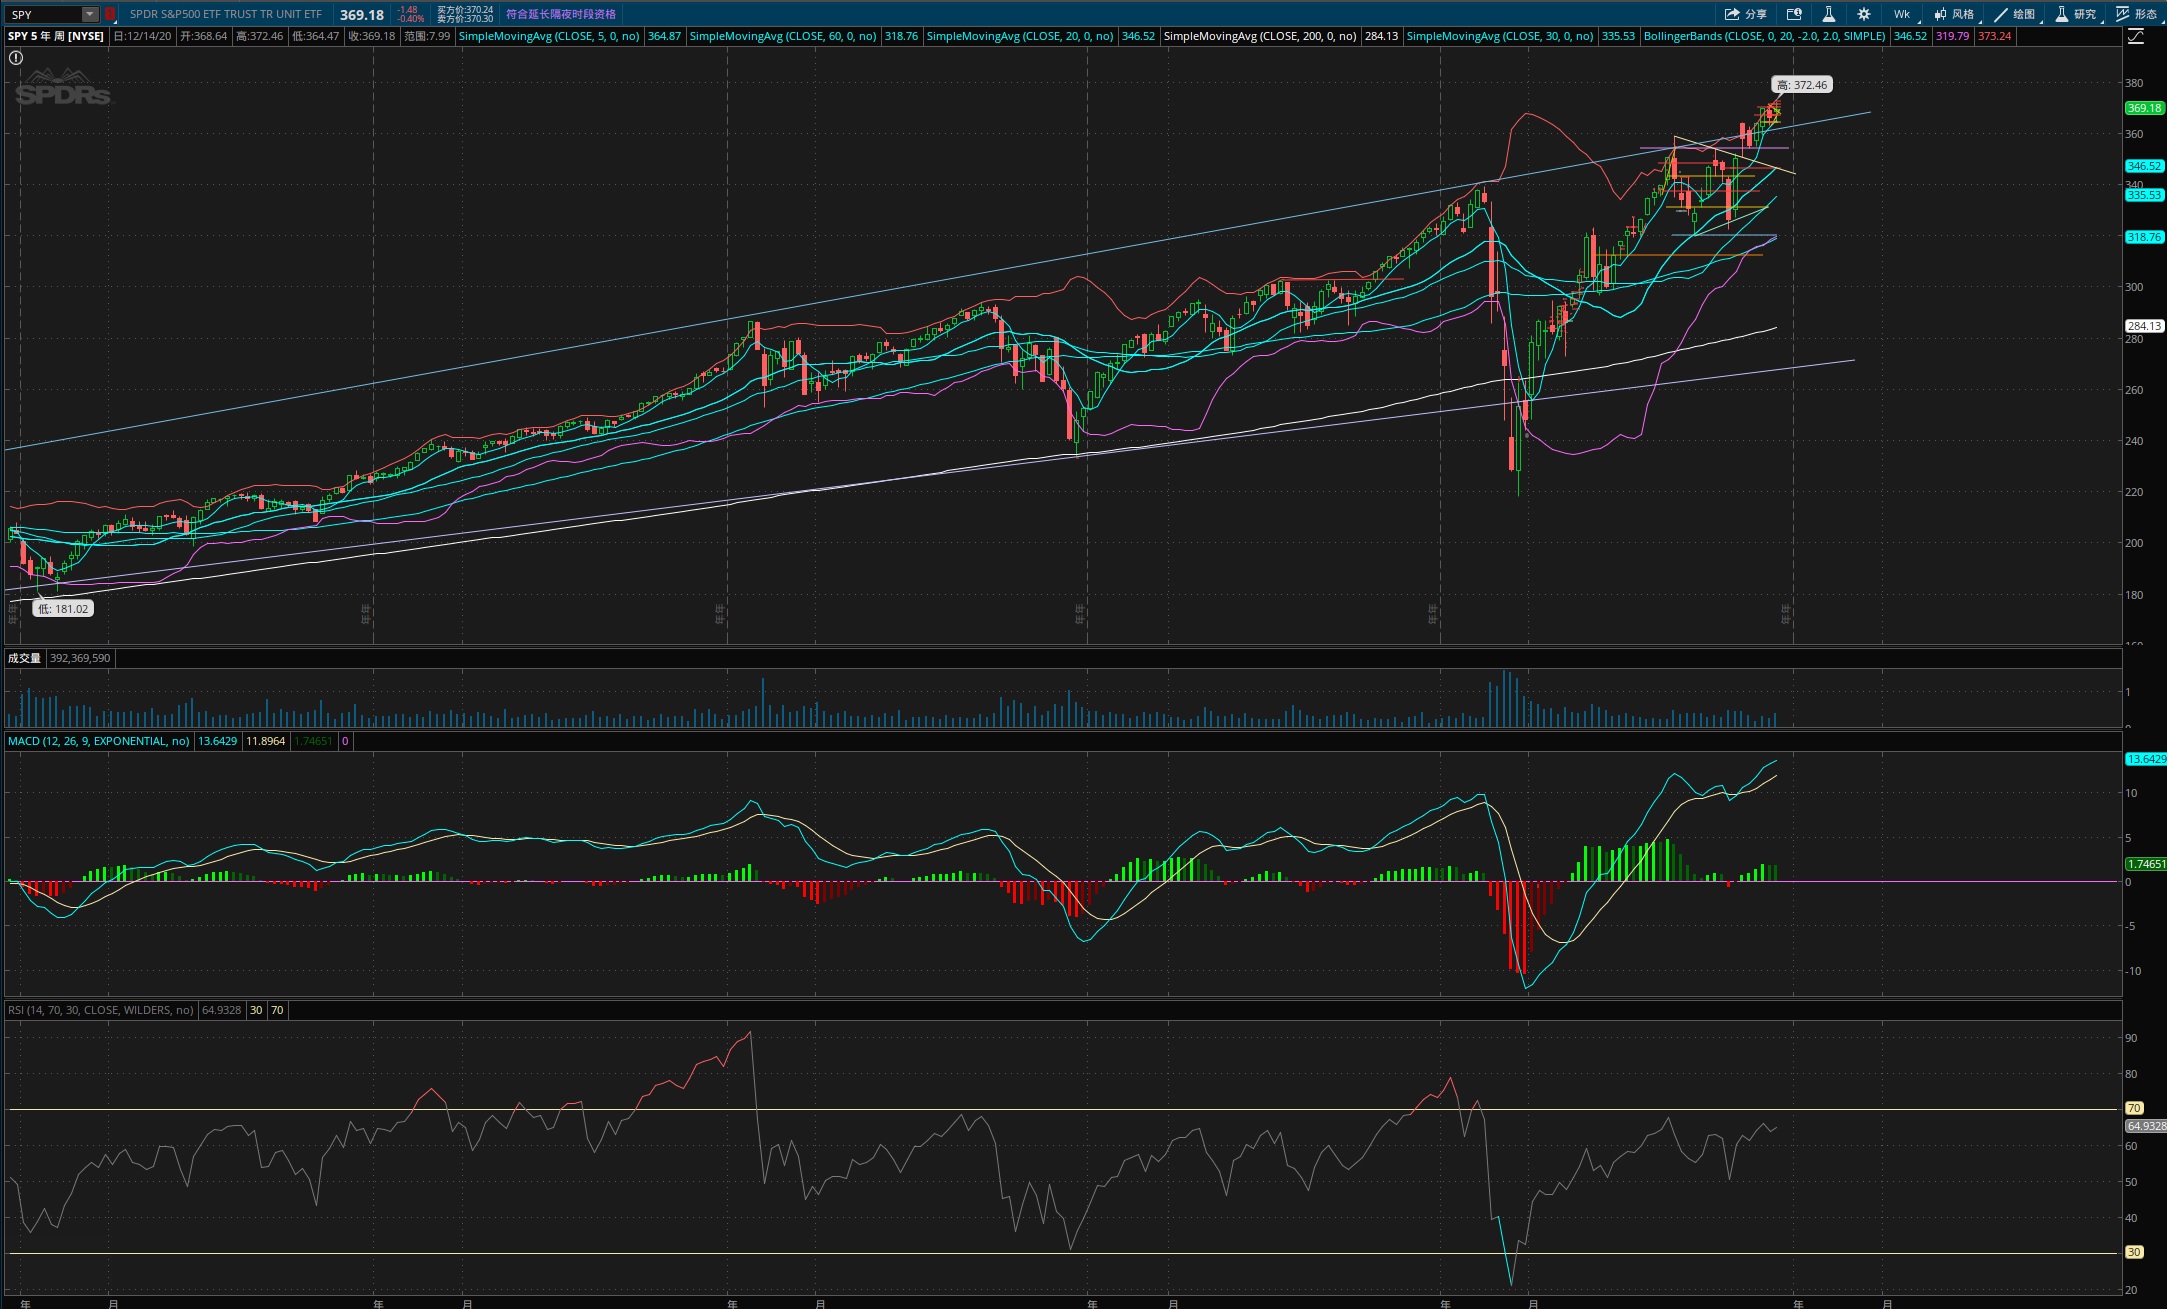The height and width of the screenshot is (1309, 2167).
Task: Click the green 369.18 price-axis tag
Action: 2144,108
